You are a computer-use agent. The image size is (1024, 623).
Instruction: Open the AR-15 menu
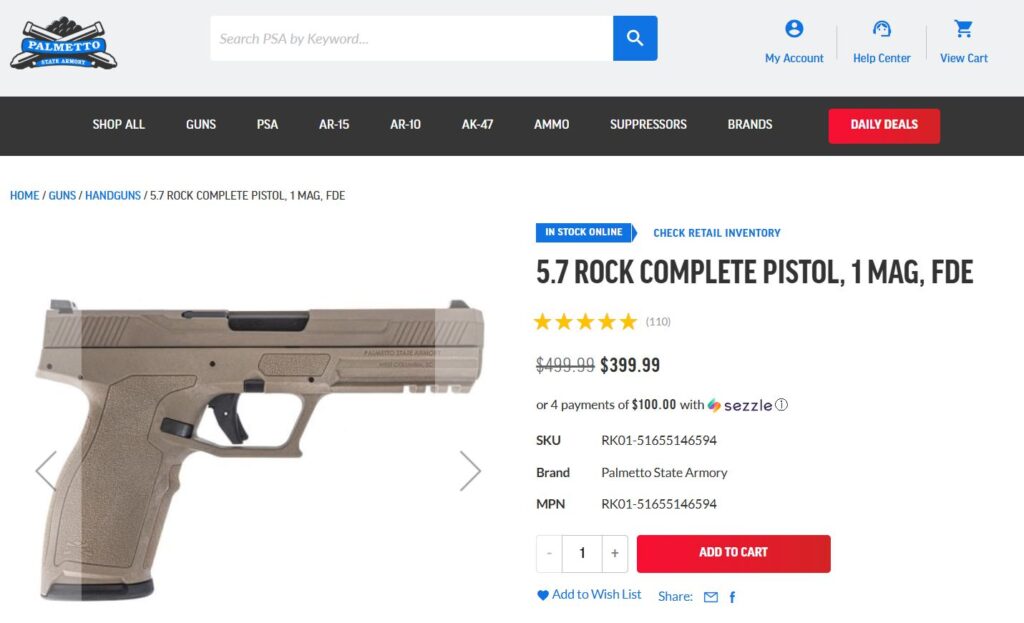tap(334, 125)
